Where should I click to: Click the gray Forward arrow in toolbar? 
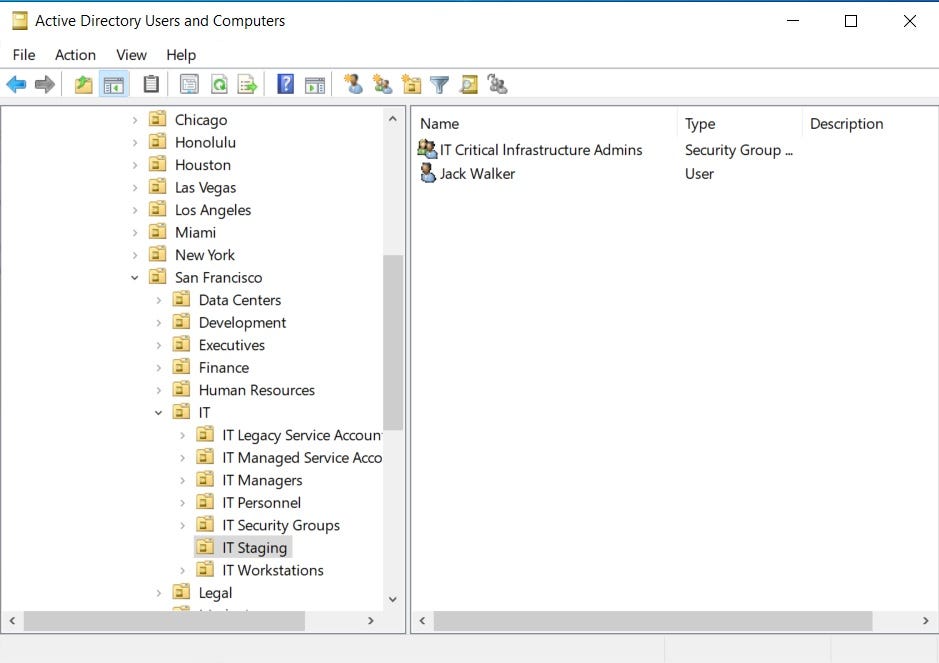click(x=45, y=84)
